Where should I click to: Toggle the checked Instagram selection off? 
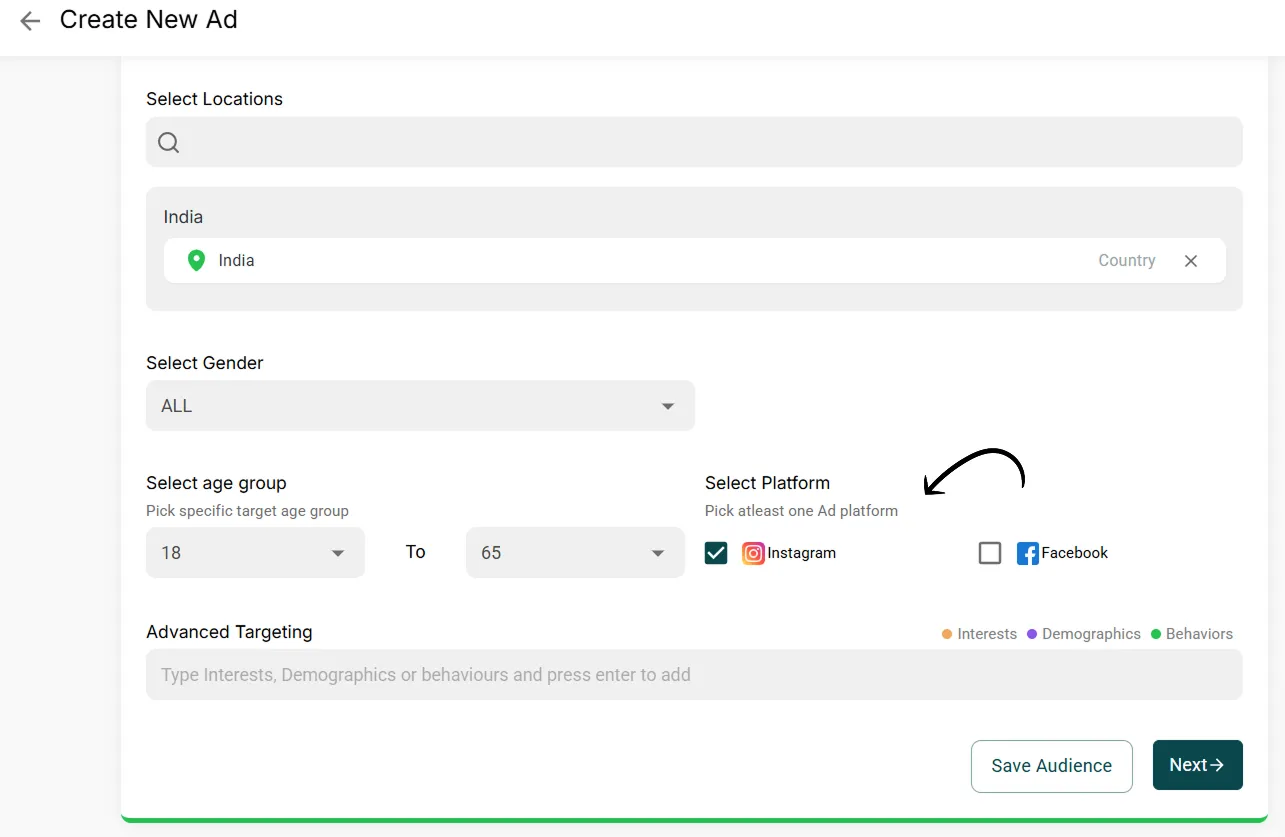click(x=716, y=553)
